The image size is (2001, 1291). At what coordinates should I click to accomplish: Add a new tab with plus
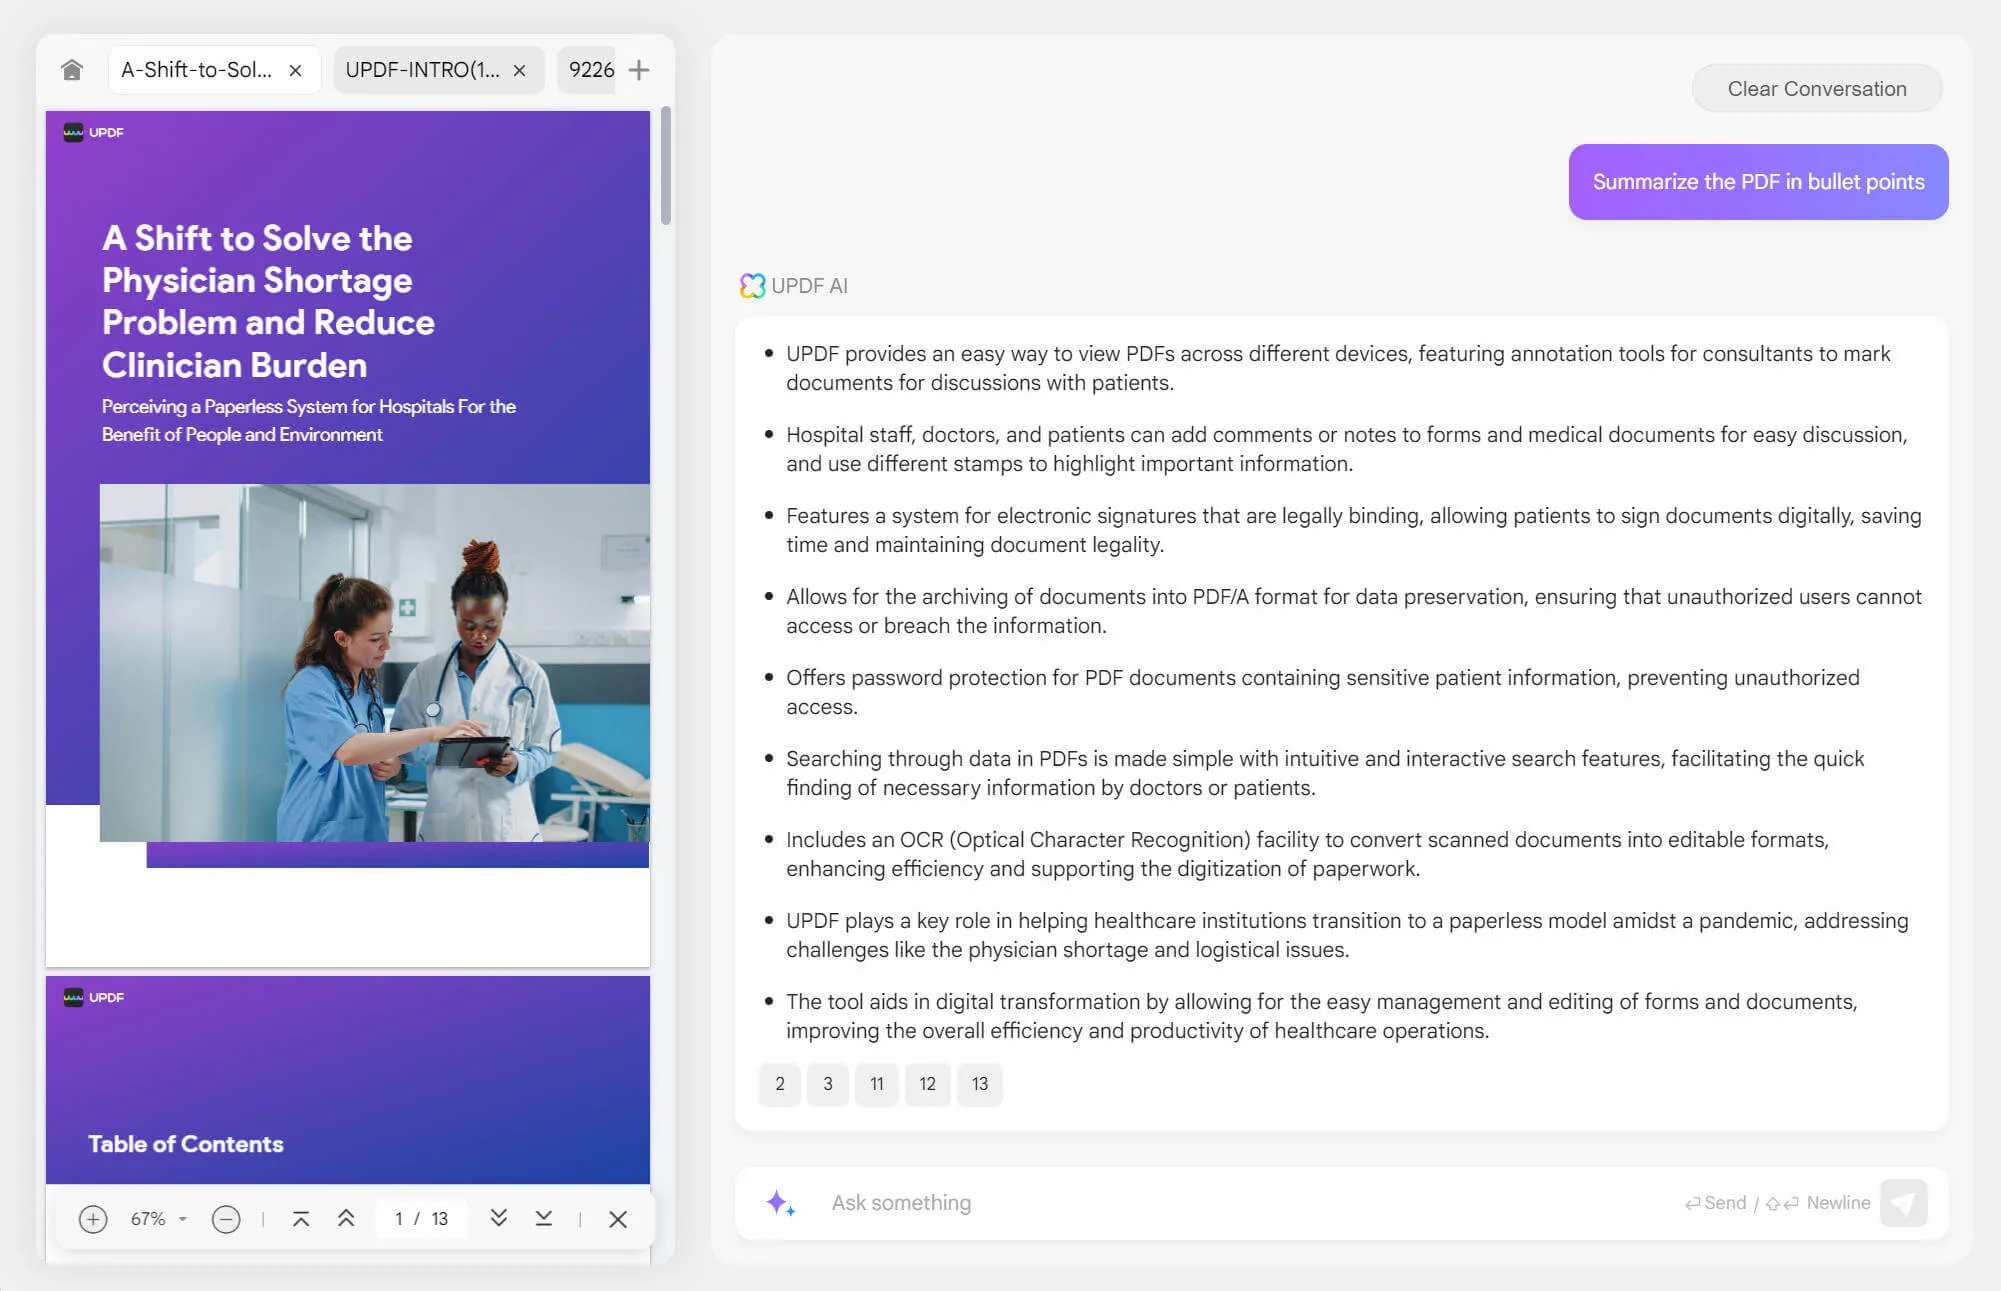(639, 70)
